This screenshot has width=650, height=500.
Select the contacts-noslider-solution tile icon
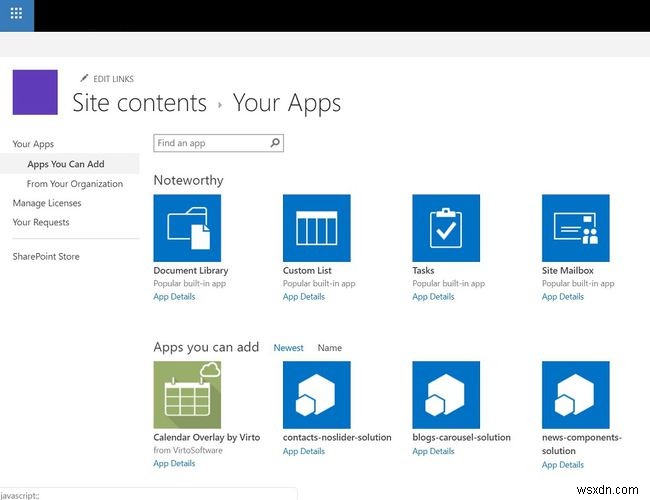pyautogui.click(x=317, y=395)
